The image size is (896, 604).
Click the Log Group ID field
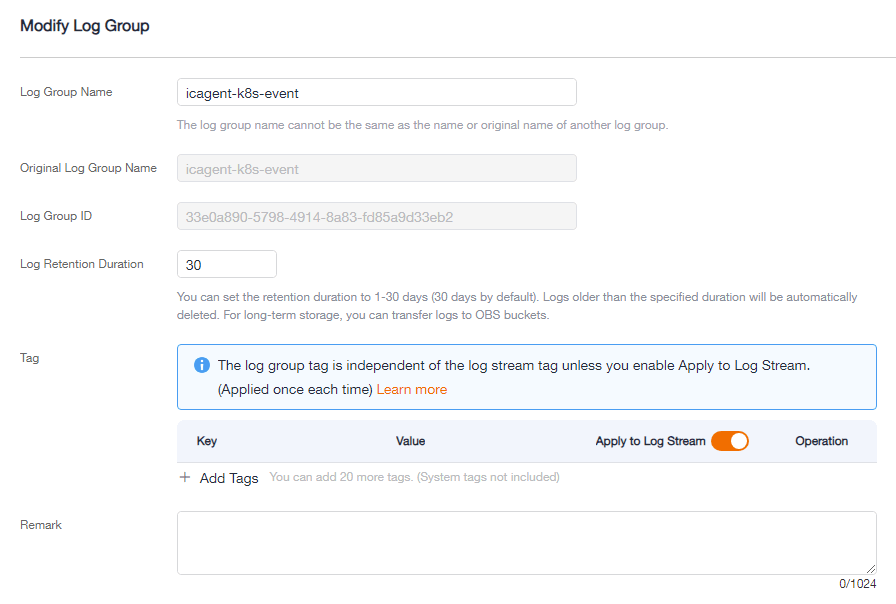point(377,217)
